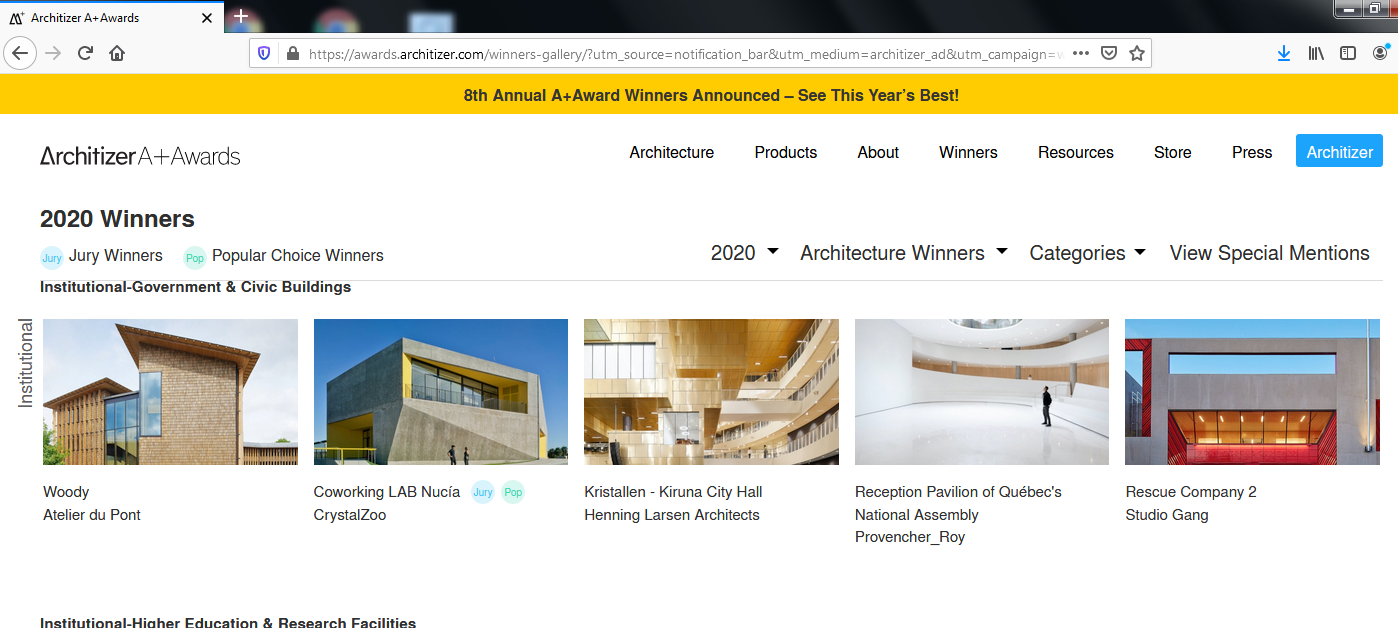Image resolution: width=1398 pixels, height=628 pixels.
Task: Click the Provencher_Roy firm name
Action: (x=910, y=538)
